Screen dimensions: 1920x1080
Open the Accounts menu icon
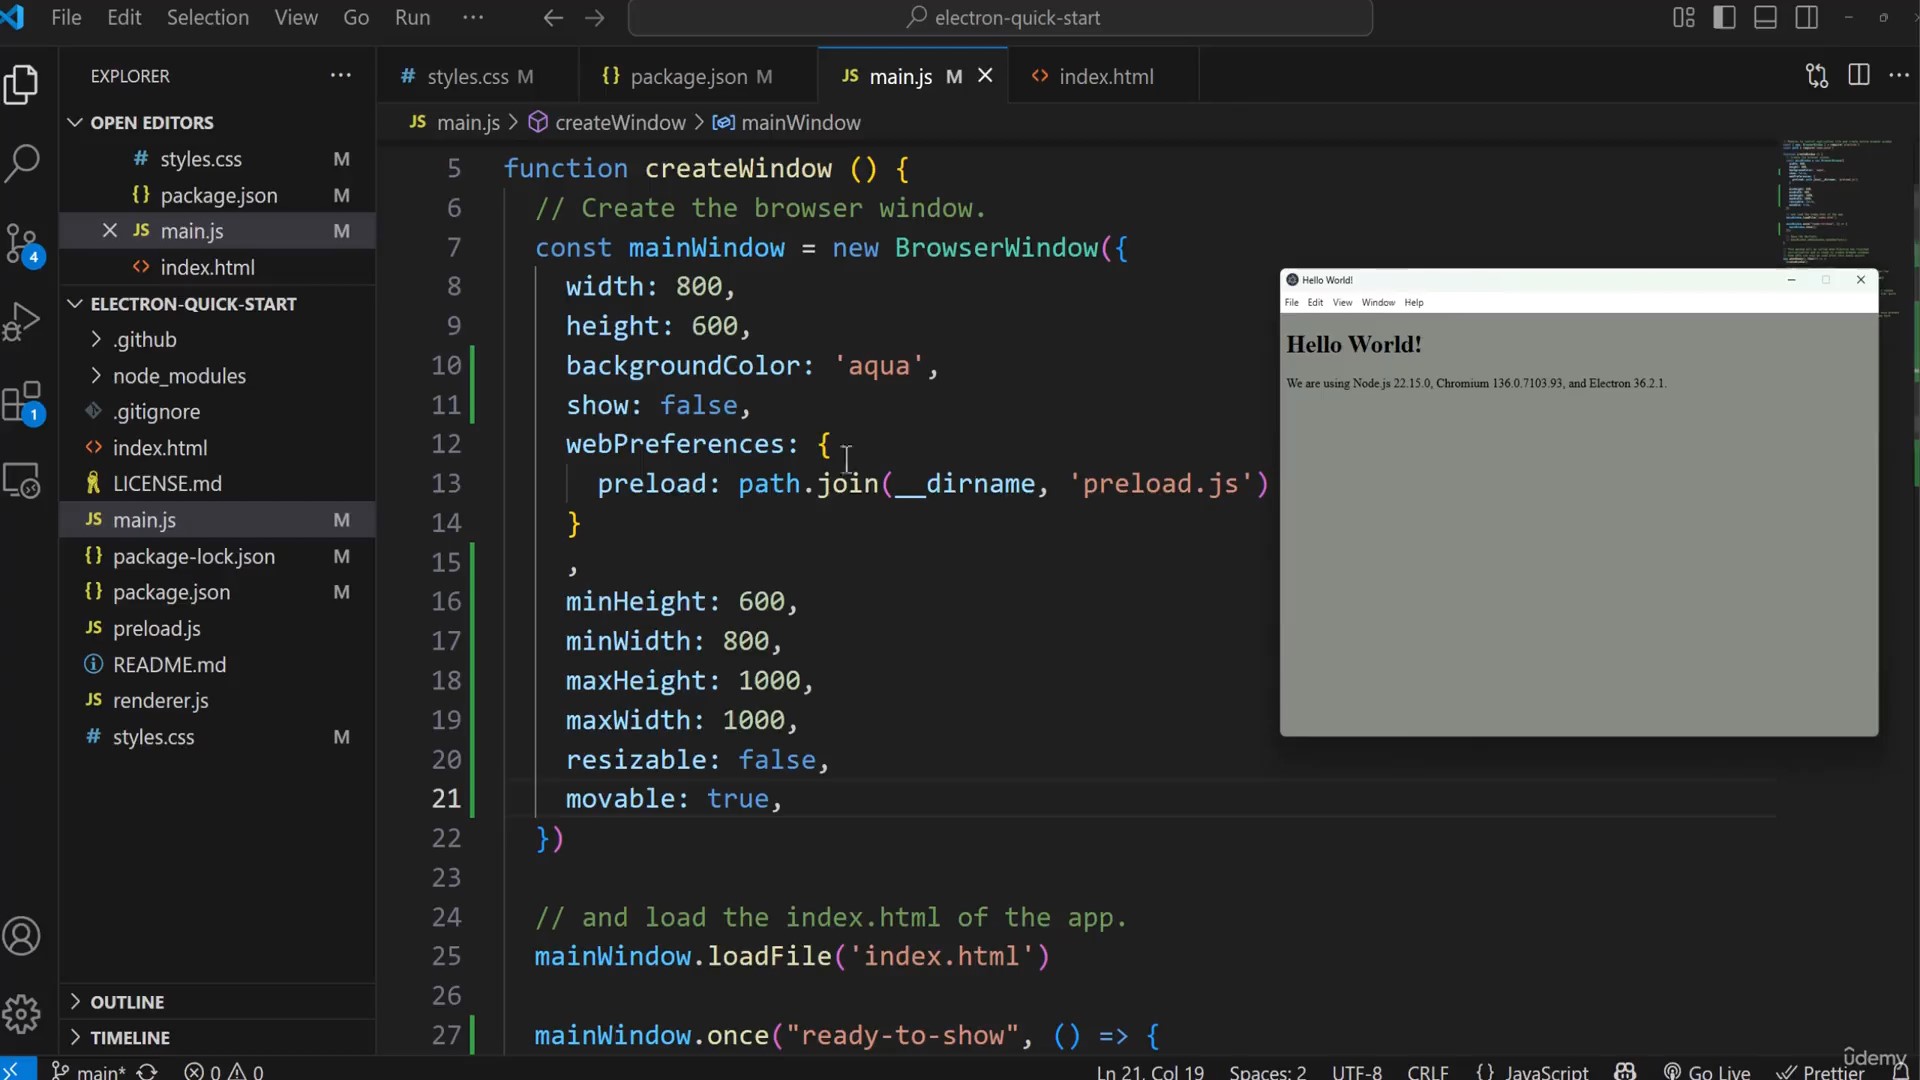(22, 936)
